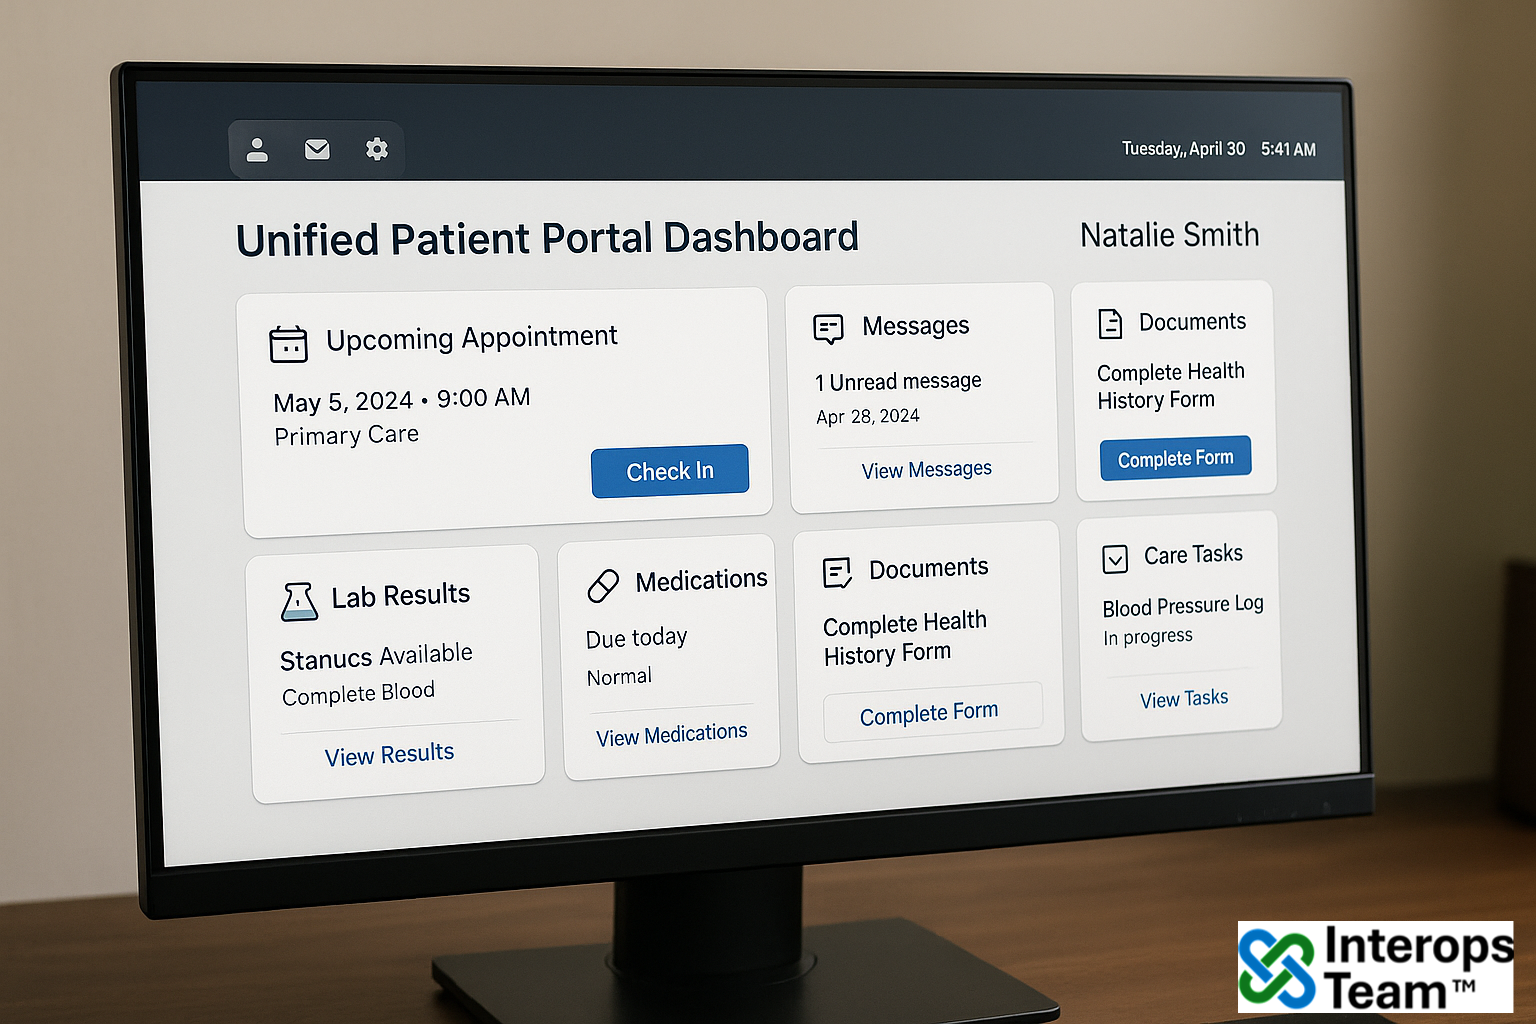Screen dimensions: 1536x1024
Task: Click the date "Tuesday,, April 30"
Action: tap(1183, 149)
